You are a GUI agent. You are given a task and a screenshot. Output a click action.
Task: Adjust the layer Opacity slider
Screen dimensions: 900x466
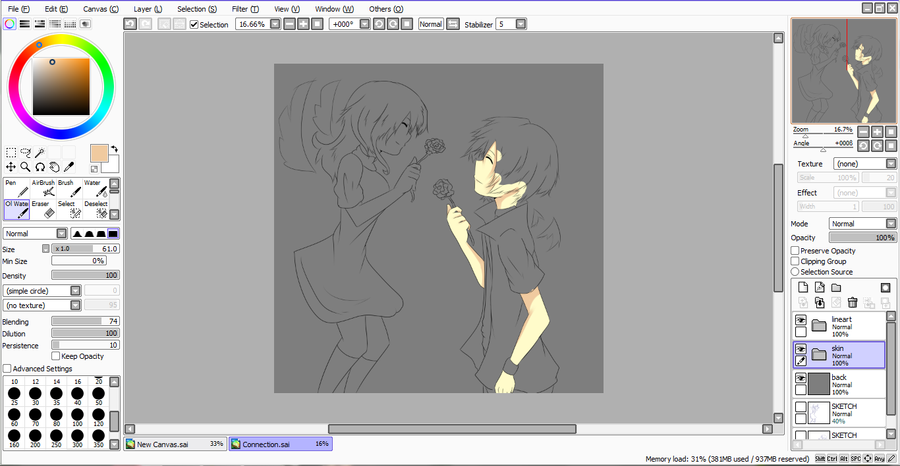coord(862,238)
